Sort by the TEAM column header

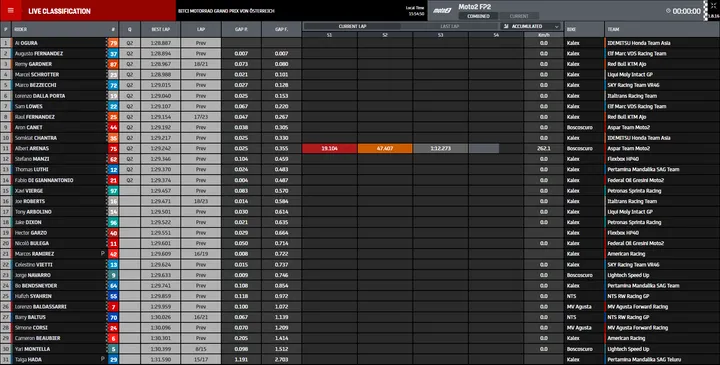(662, 29)
